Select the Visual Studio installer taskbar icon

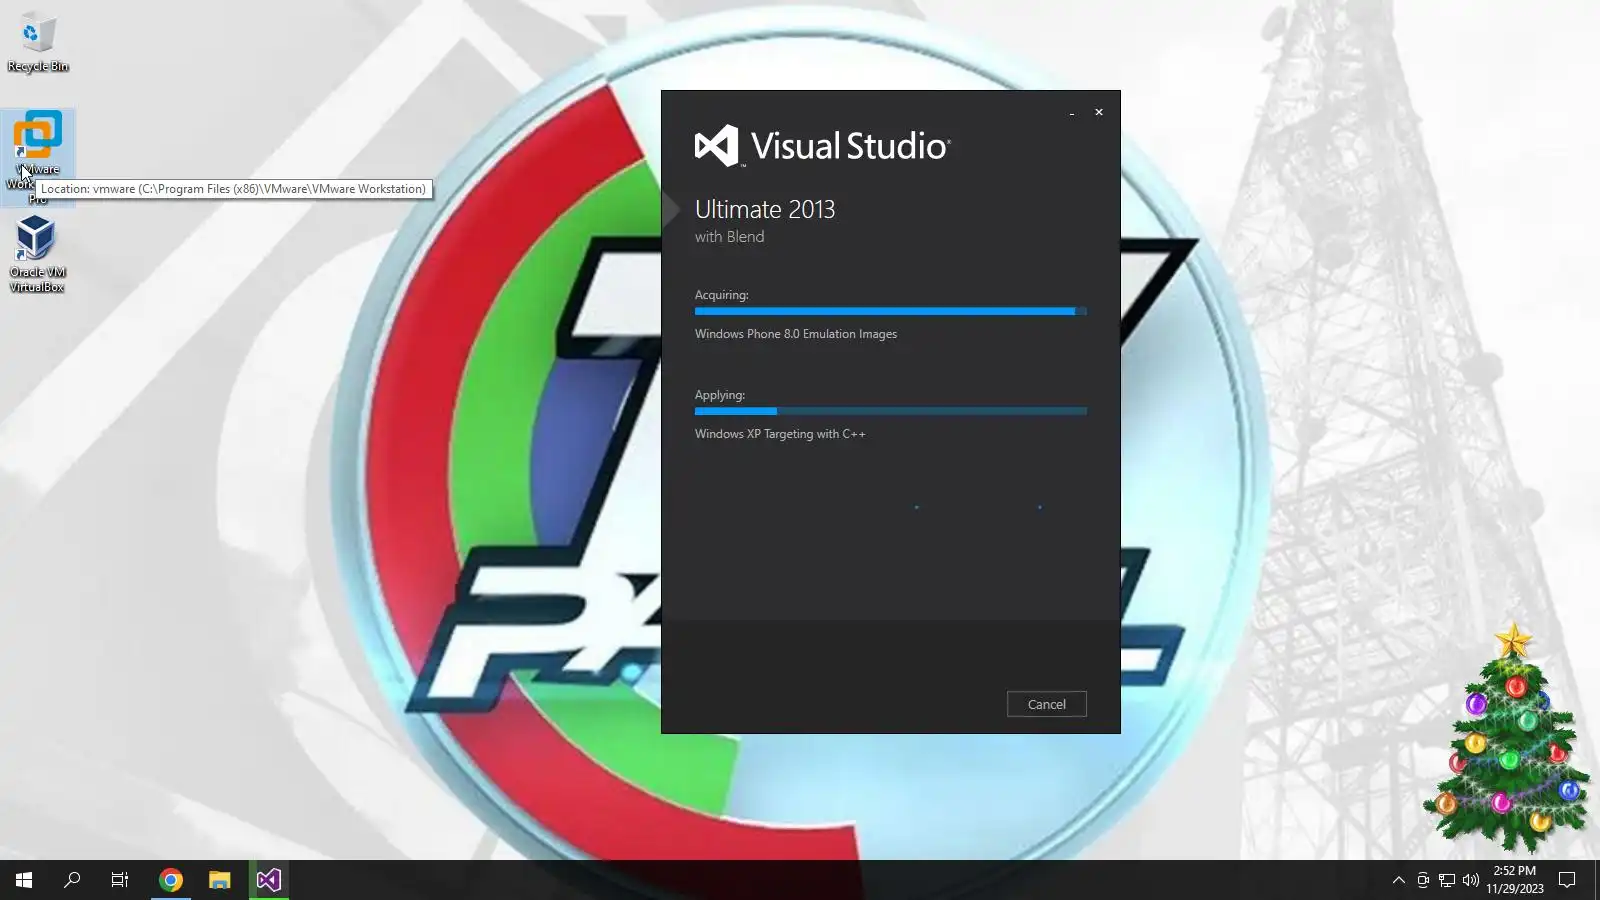click(269, 880)
